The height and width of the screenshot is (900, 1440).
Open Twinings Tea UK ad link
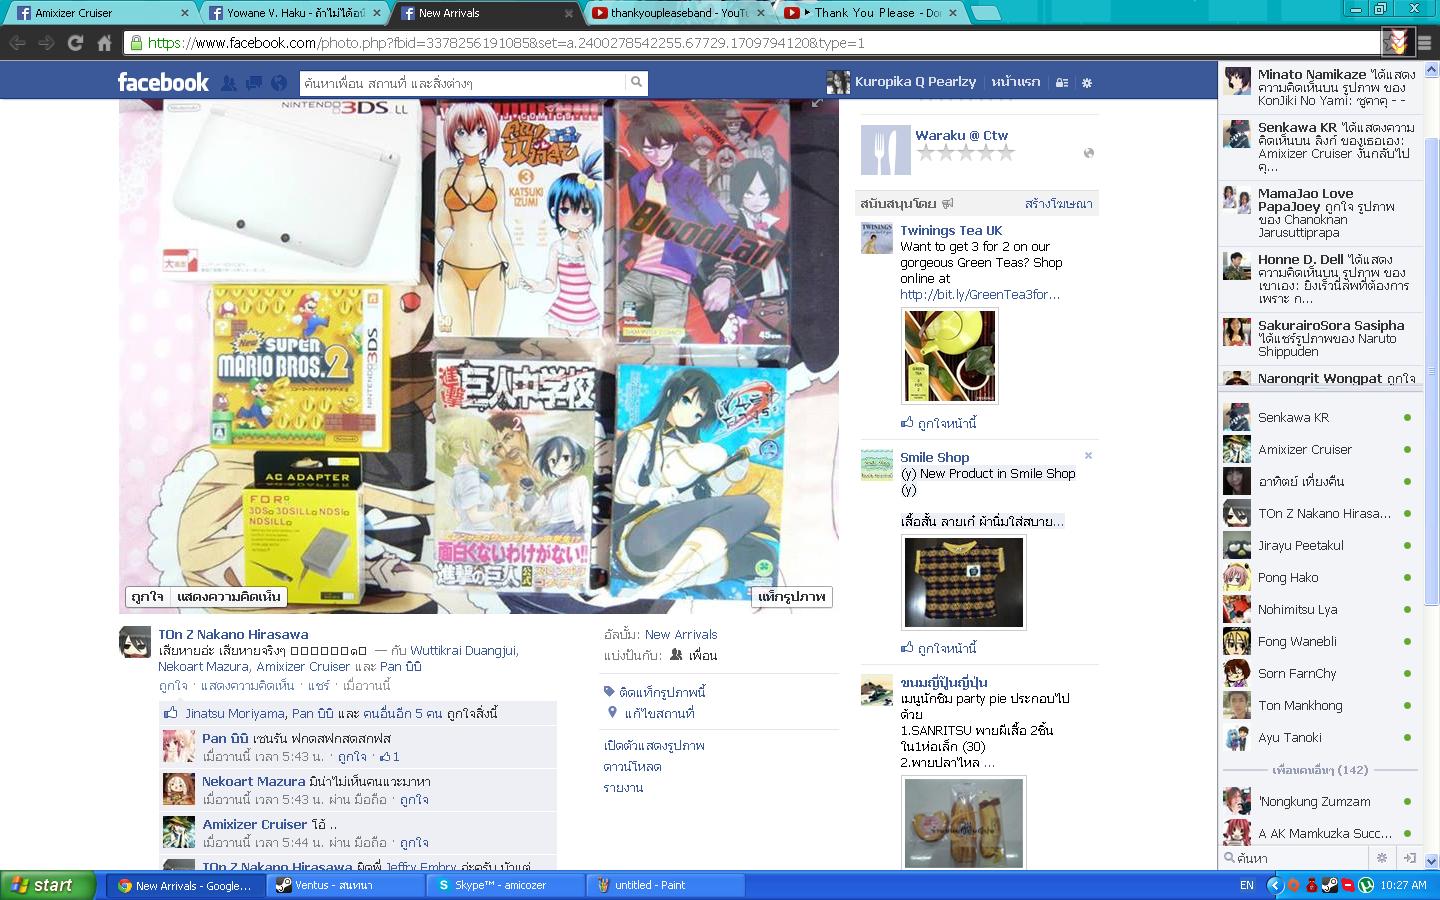pos(951,230)
